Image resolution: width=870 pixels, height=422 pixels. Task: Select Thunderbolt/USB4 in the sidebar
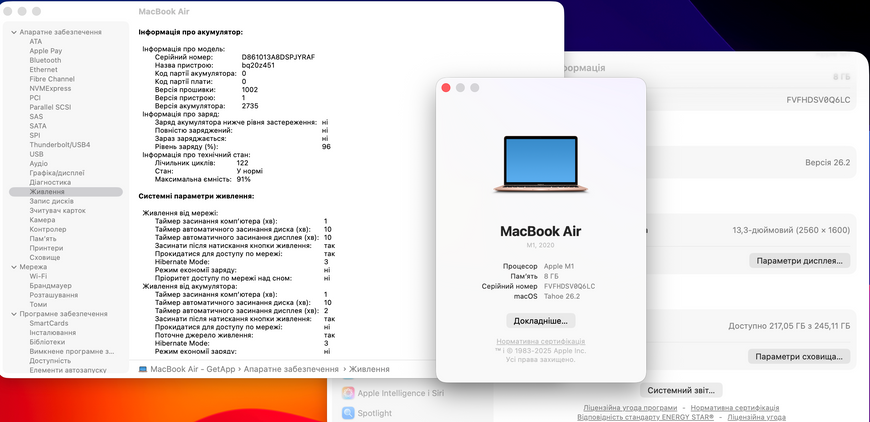60,145
